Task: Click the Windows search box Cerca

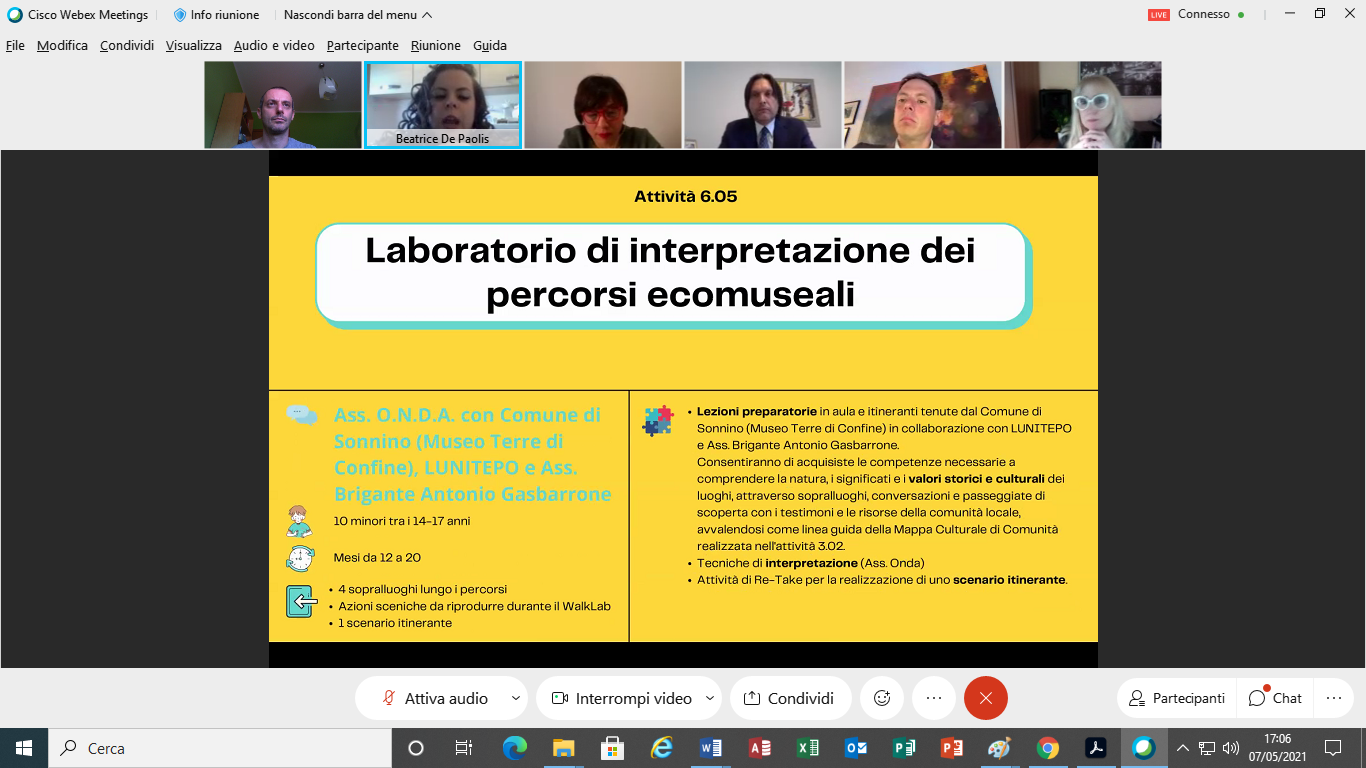Action: click(220, 748)
